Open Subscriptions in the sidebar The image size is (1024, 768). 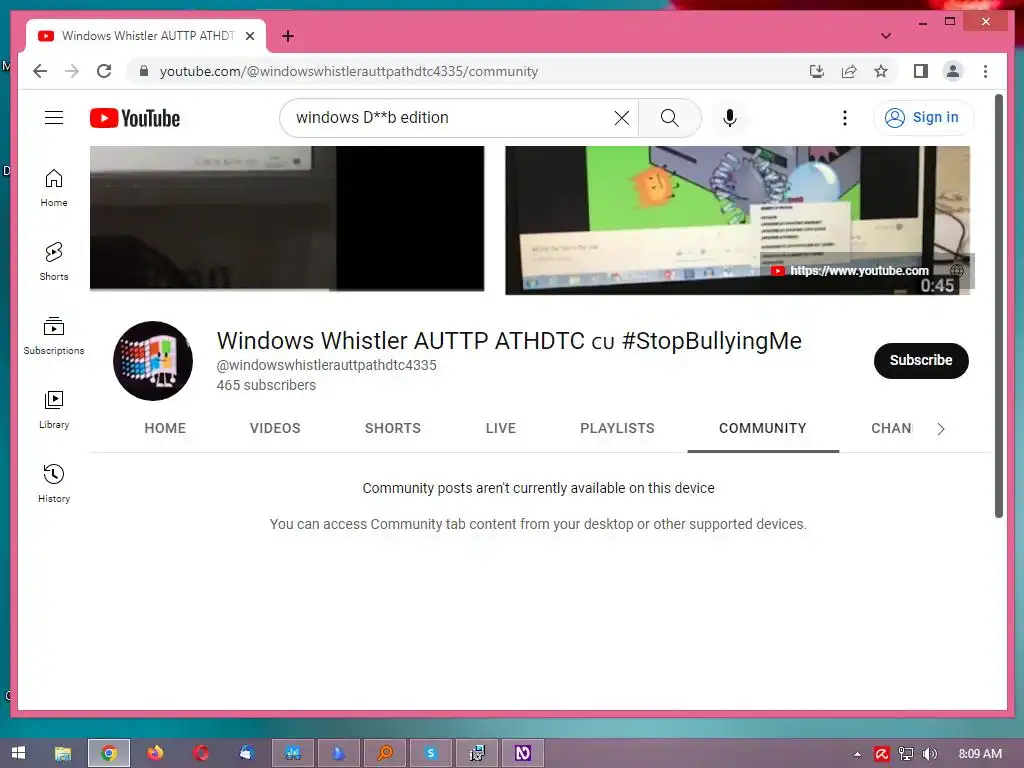click(x=54, y=336)
